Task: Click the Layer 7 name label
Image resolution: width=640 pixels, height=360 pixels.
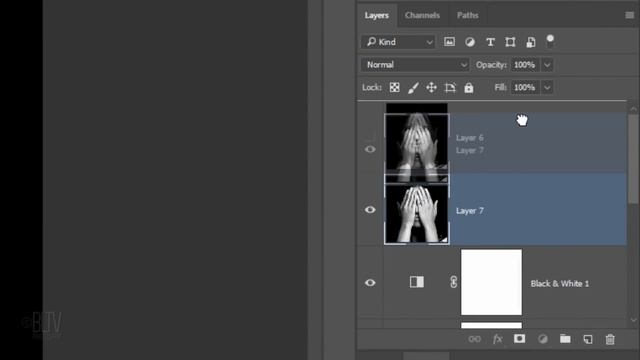Action: point(470,211)
